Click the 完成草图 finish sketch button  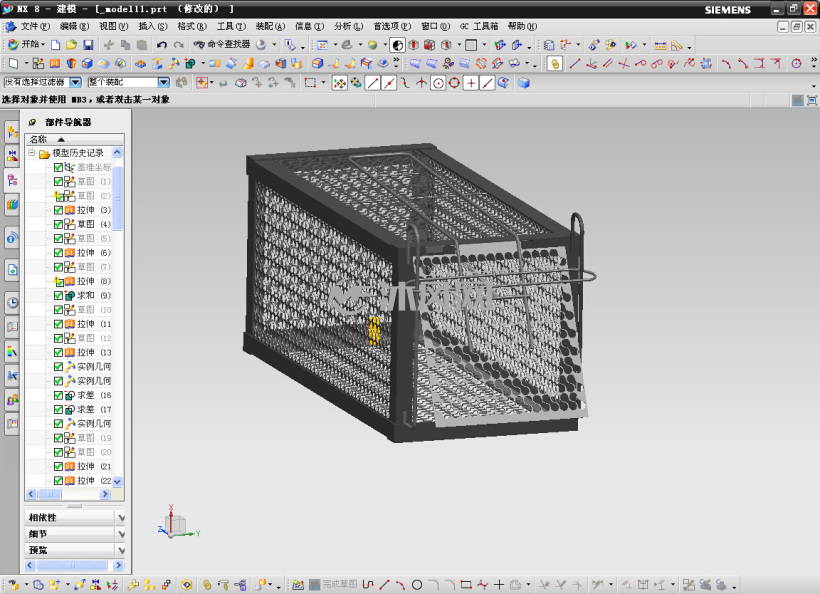333,585
